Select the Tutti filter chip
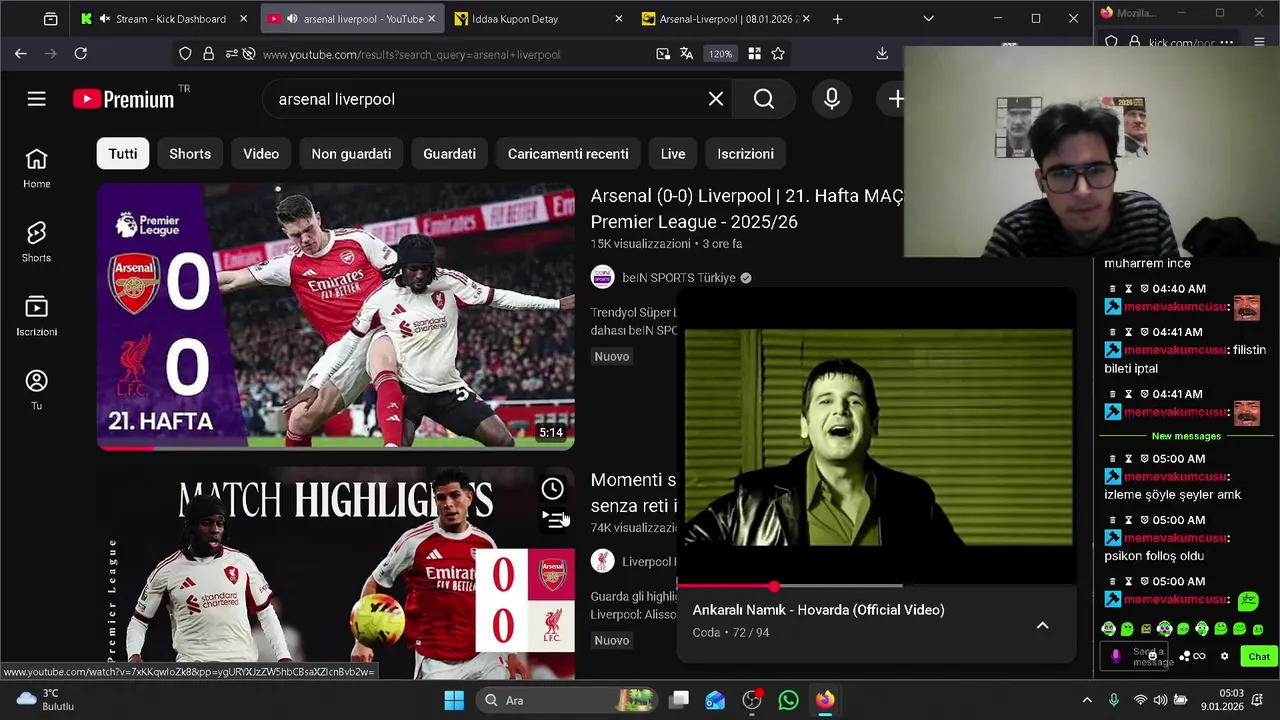The width and height of the screenshot is (1280, 720). coord(123,154)
